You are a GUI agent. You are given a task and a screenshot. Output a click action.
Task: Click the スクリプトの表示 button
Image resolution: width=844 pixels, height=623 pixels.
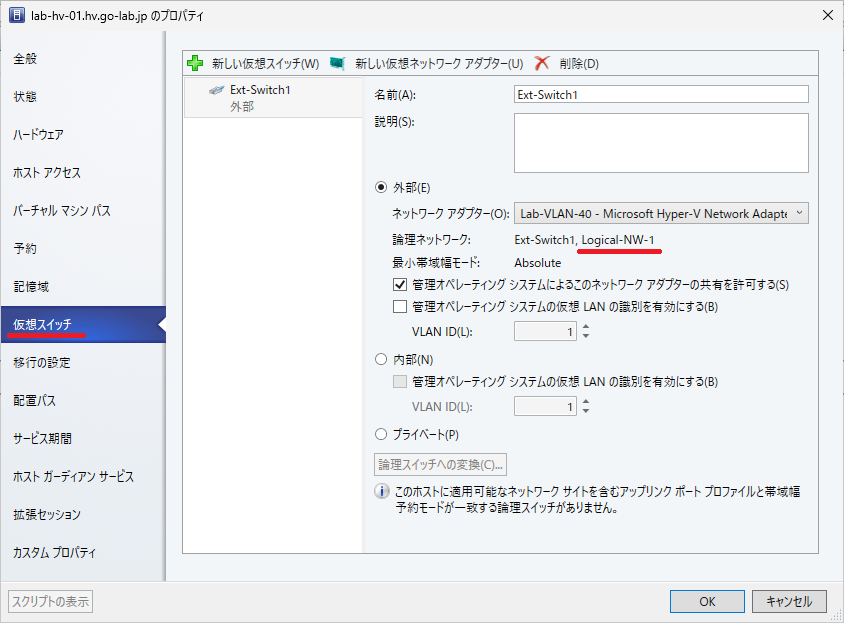tap(51, 601)
